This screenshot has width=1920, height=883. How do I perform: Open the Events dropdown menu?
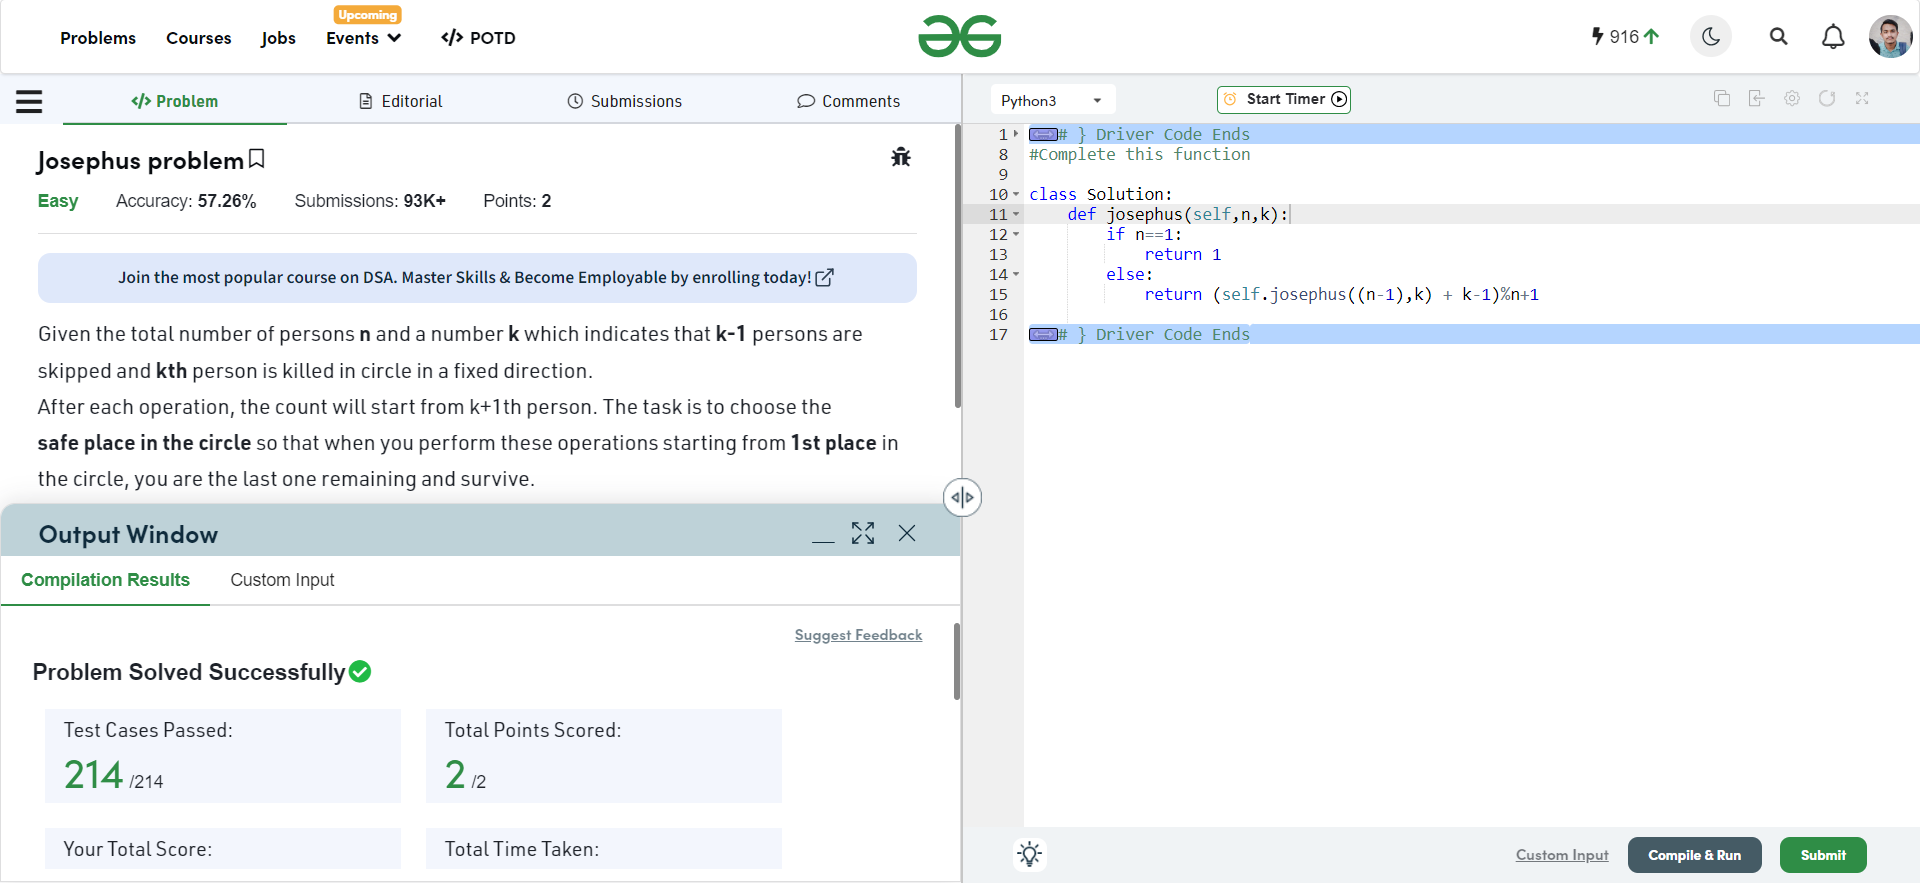click(x=364, y=38)
